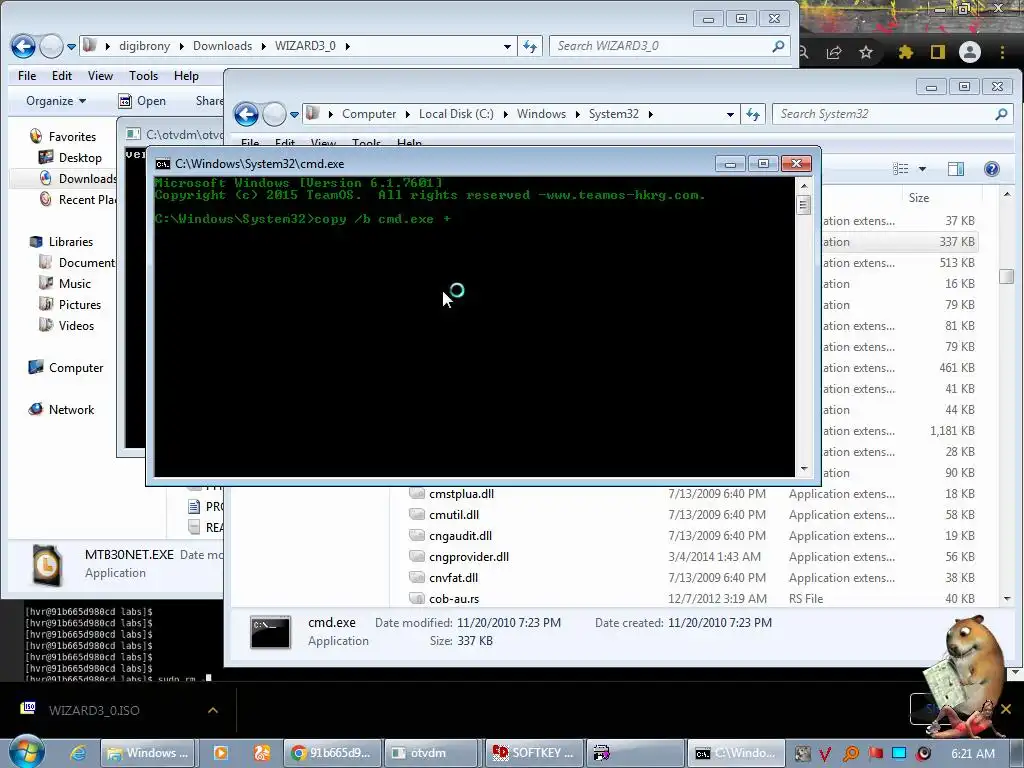The height and width of the screenshot is (768, 1024).
Task: Refresh the System32 folder view
Action: (754, 114)
